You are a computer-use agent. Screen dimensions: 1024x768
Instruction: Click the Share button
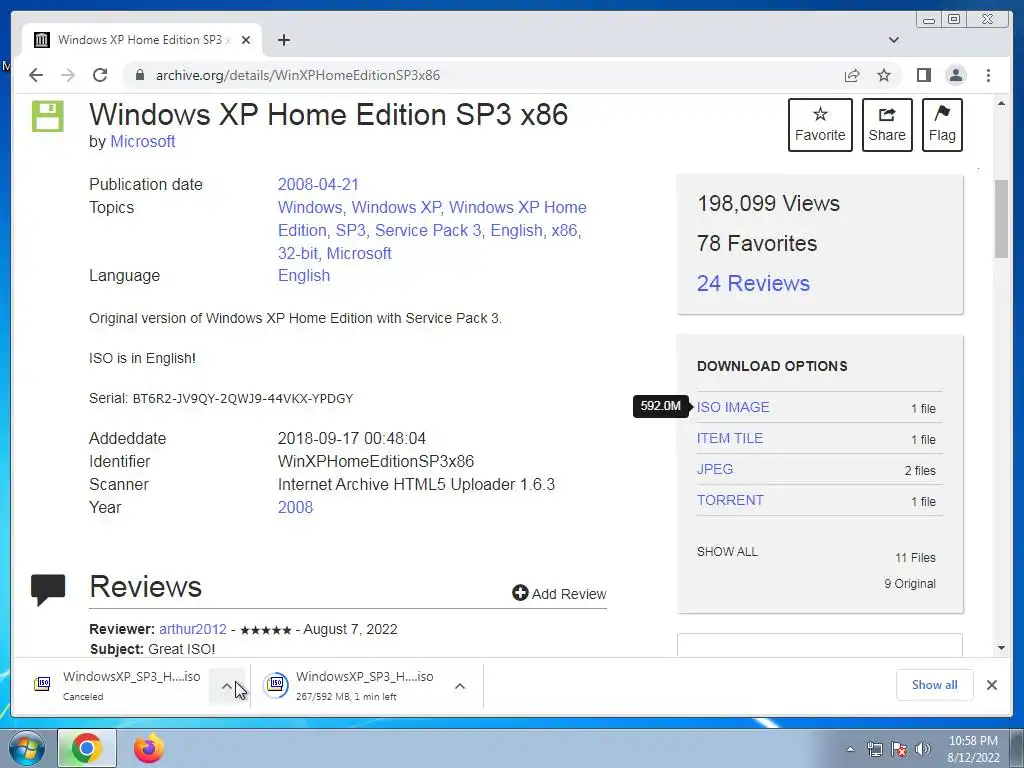pyautogui.click(x=887, y=125)
